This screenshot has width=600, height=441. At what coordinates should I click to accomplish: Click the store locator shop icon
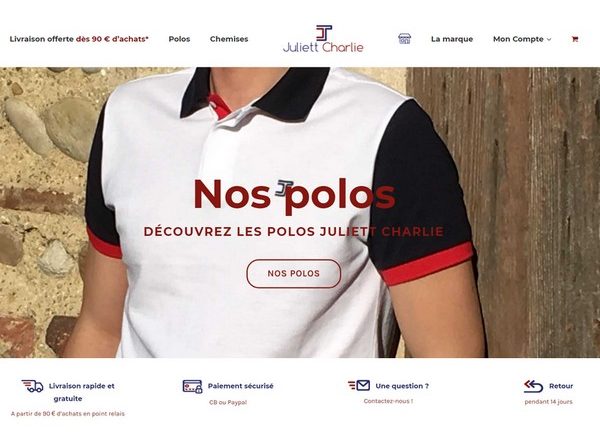pos(404,39)
